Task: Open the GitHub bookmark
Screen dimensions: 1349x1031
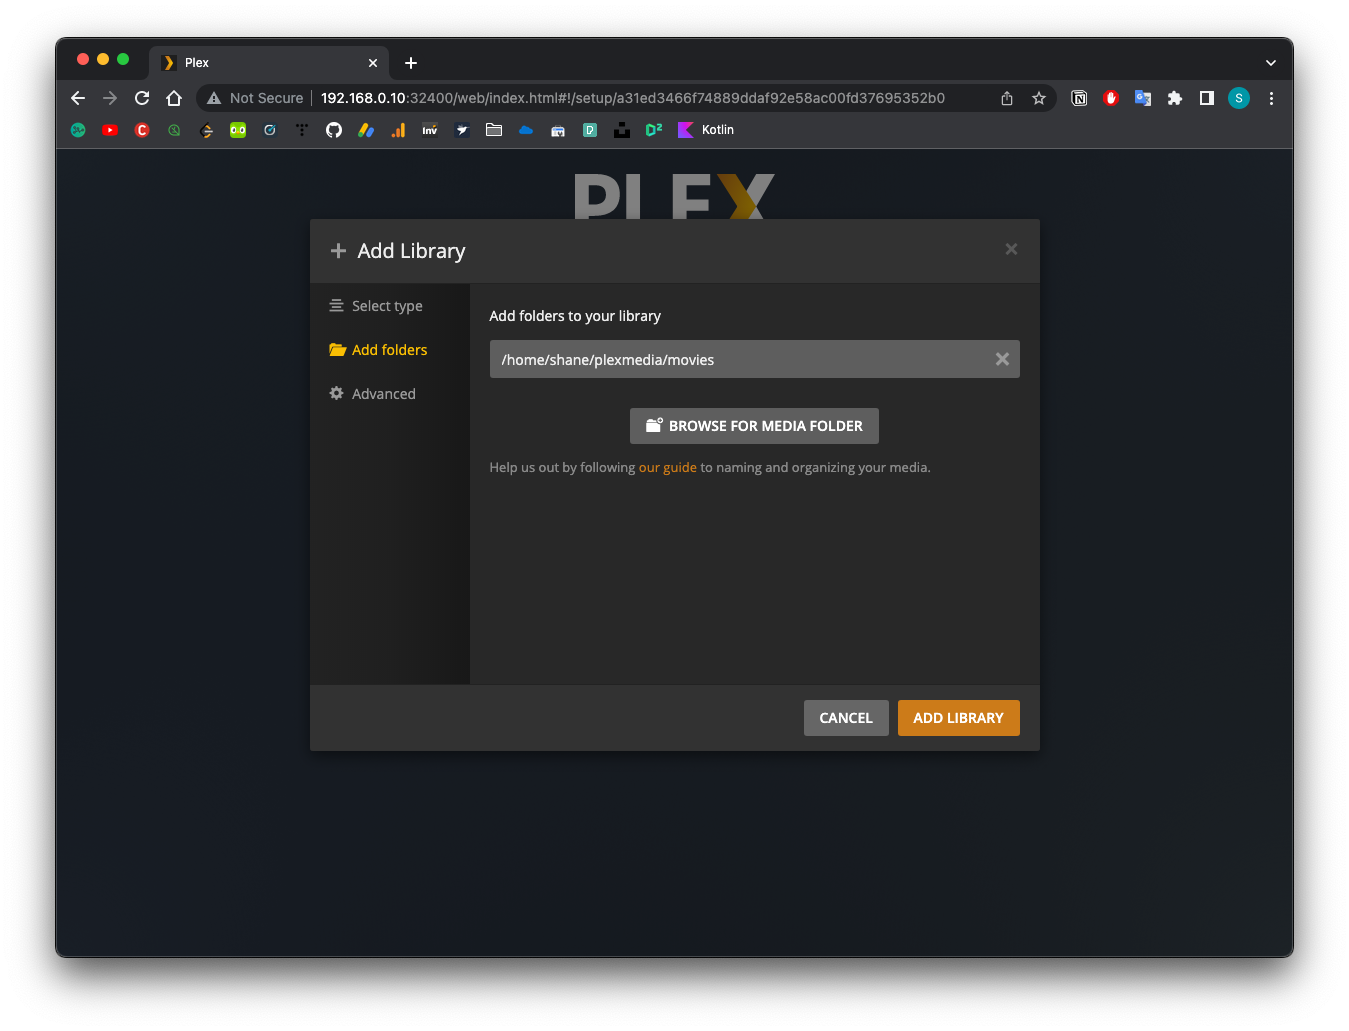Action: tap(334, 130)
